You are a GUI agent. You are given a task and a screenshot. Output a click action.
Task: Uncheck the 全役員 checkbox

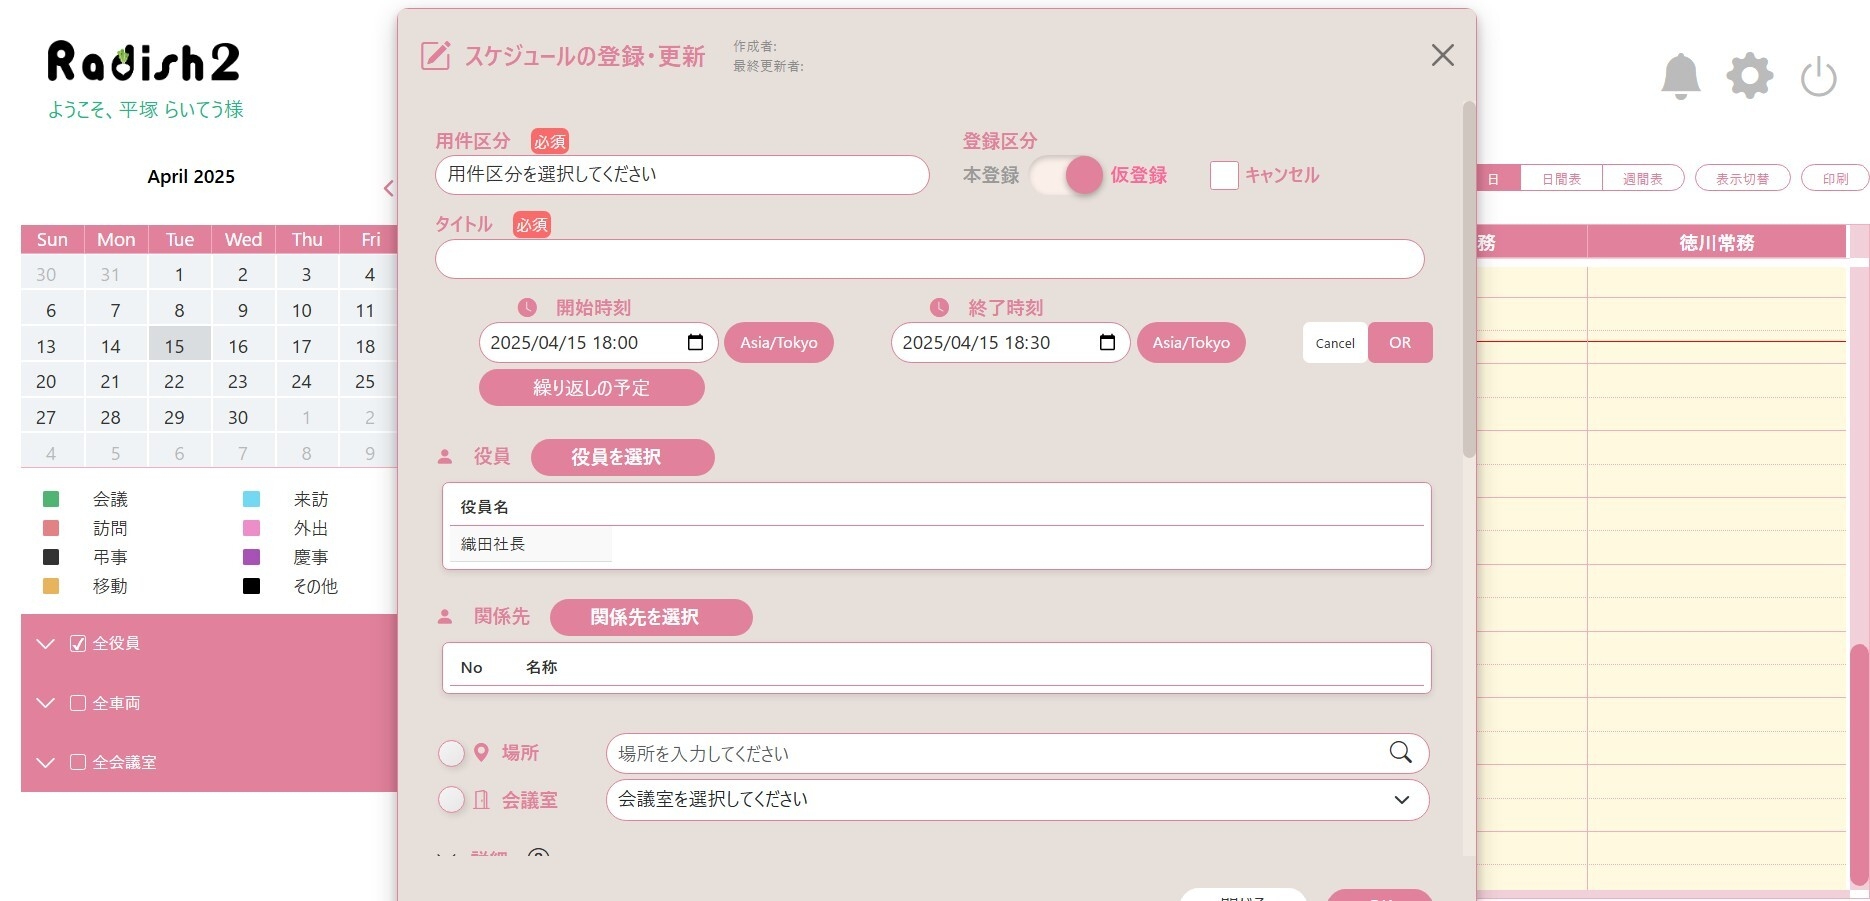[x=78, y=644]
